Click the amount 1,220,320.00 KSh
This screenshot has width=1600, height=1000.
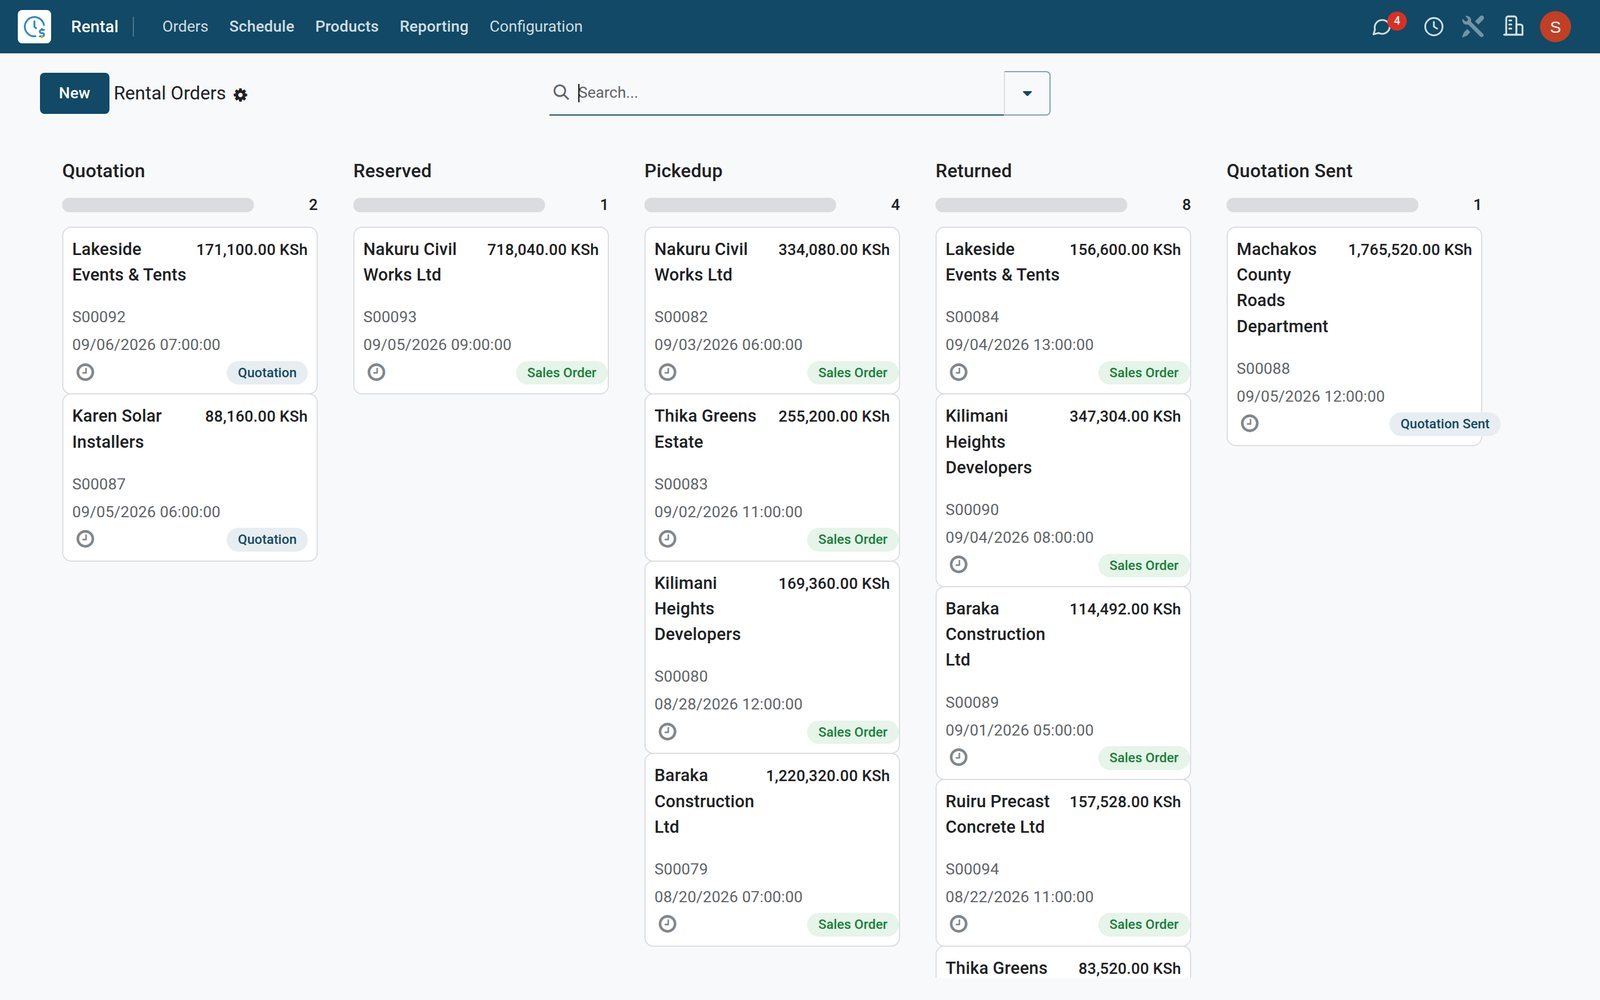[827, 776]
